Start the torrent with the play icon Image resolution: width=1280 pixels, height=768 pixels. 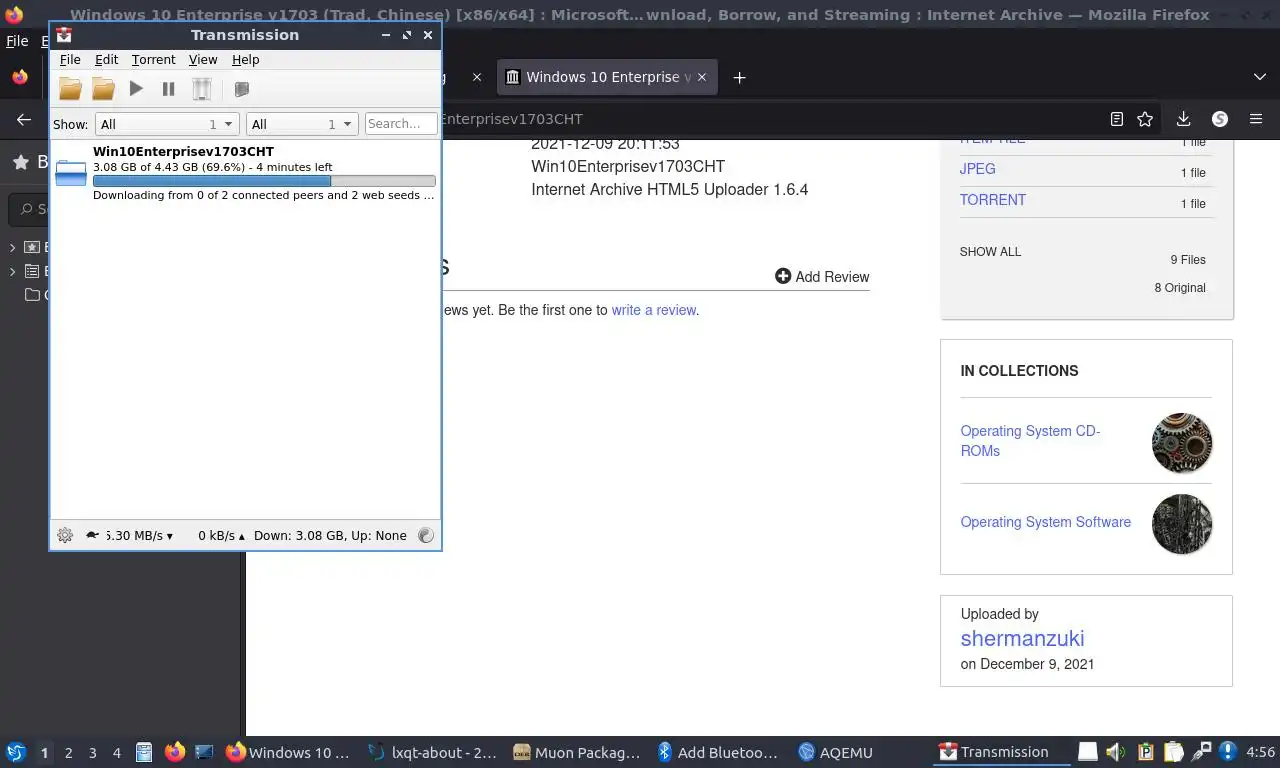136,89
